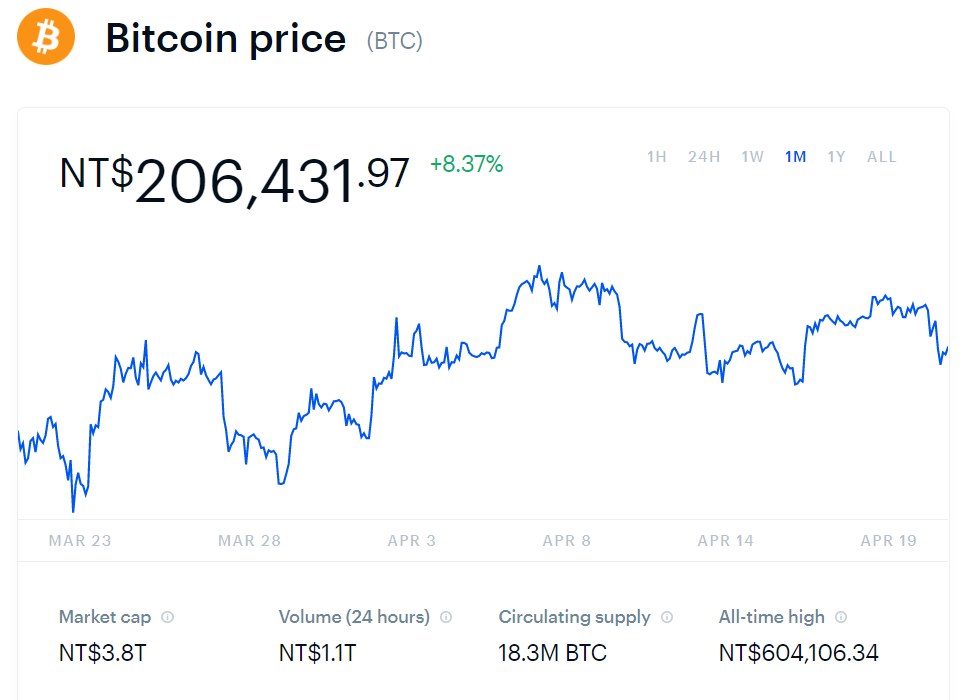
Task: Show the 1Y price chart
Action: point(836,157)
